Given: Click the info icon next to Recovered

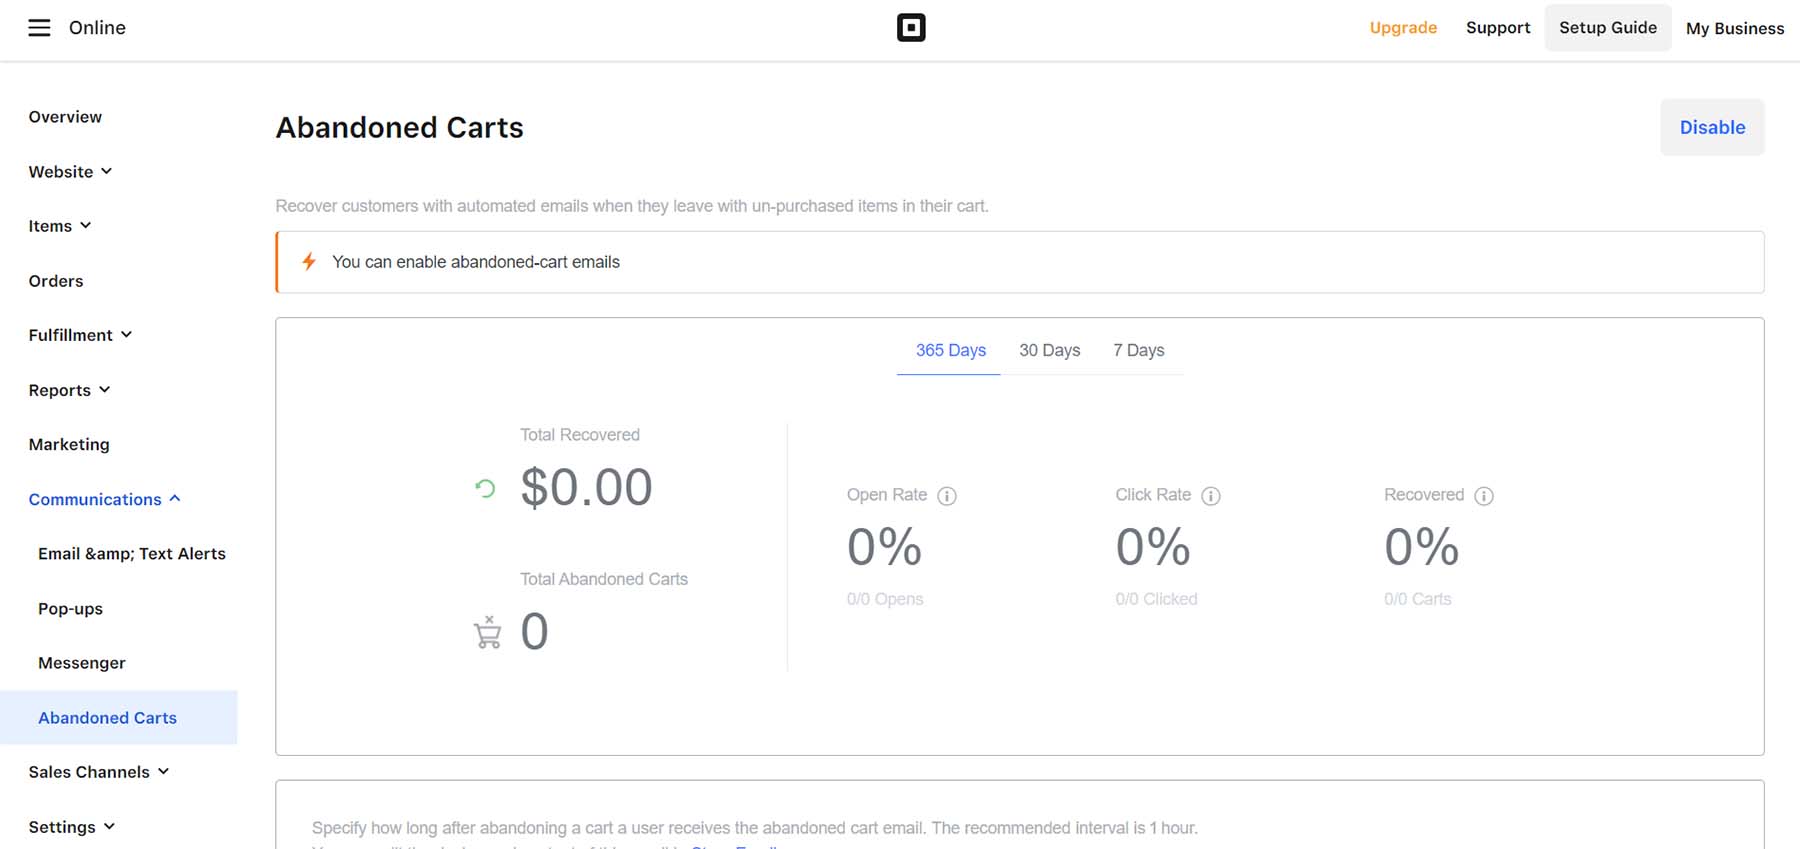Looking at the screenshot, I should pyautogui.click(x=1484, y=495).
